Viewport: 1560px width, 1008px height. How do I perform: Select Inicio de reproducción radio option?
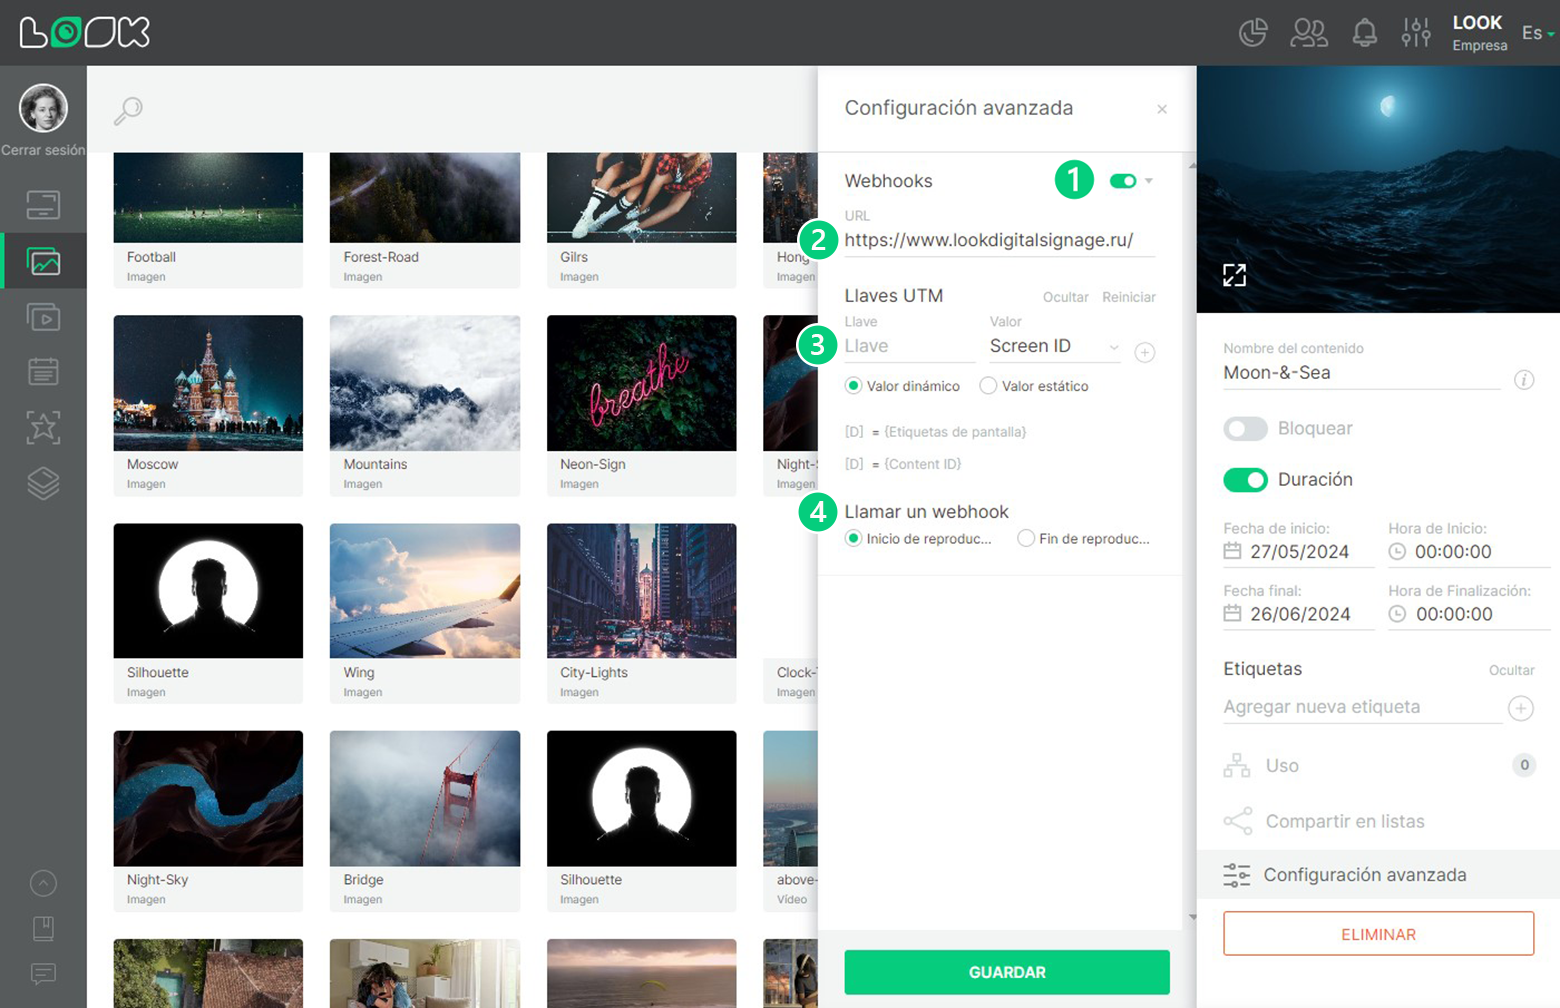(x=853, y=539)
